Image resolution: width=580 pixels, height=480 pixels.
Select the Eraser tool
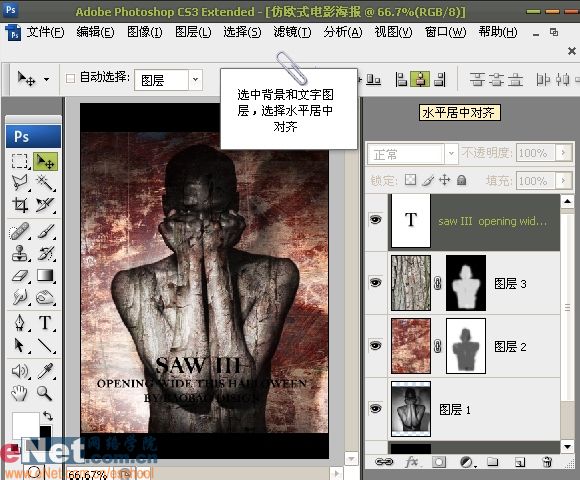pyautogui.click(x=20, y=276)
